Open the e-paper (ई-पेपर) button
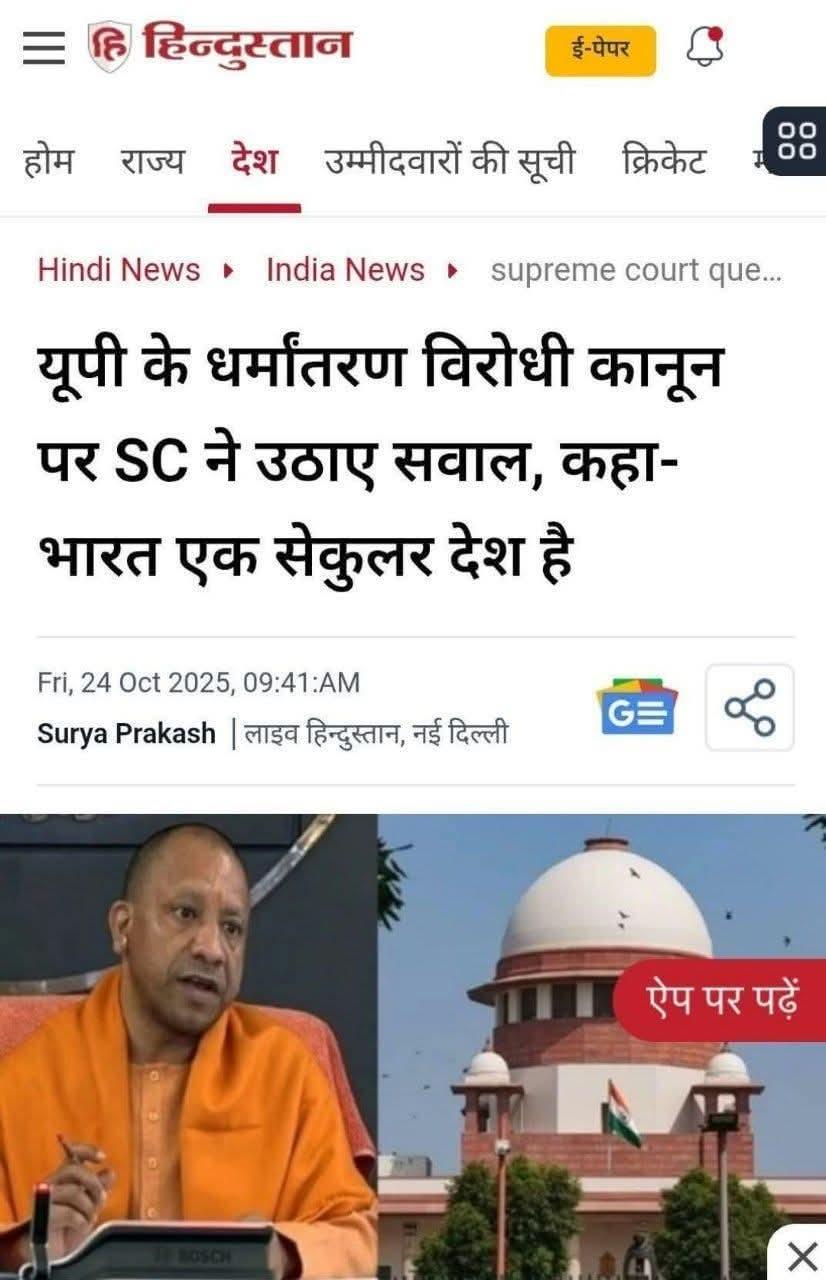826x1280 pixels. point(600,50)
